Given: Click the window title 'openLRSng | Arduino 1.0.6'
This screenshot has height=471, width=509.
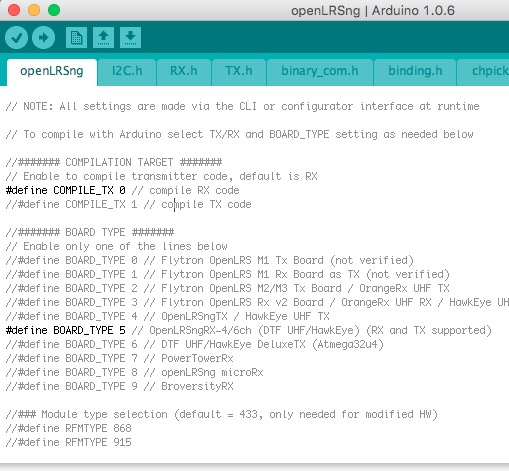Looking at the screenshot, I should point(373,11).
